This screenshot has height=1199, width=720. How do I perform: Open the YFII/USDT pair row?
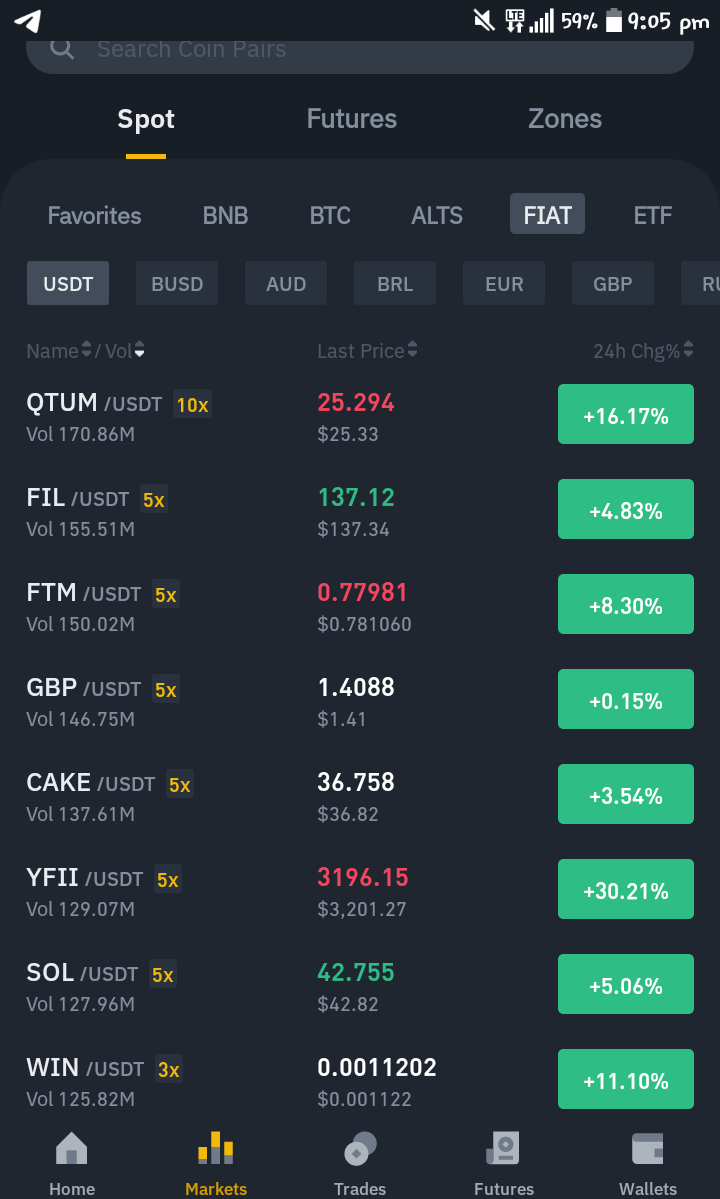point(360,890)
